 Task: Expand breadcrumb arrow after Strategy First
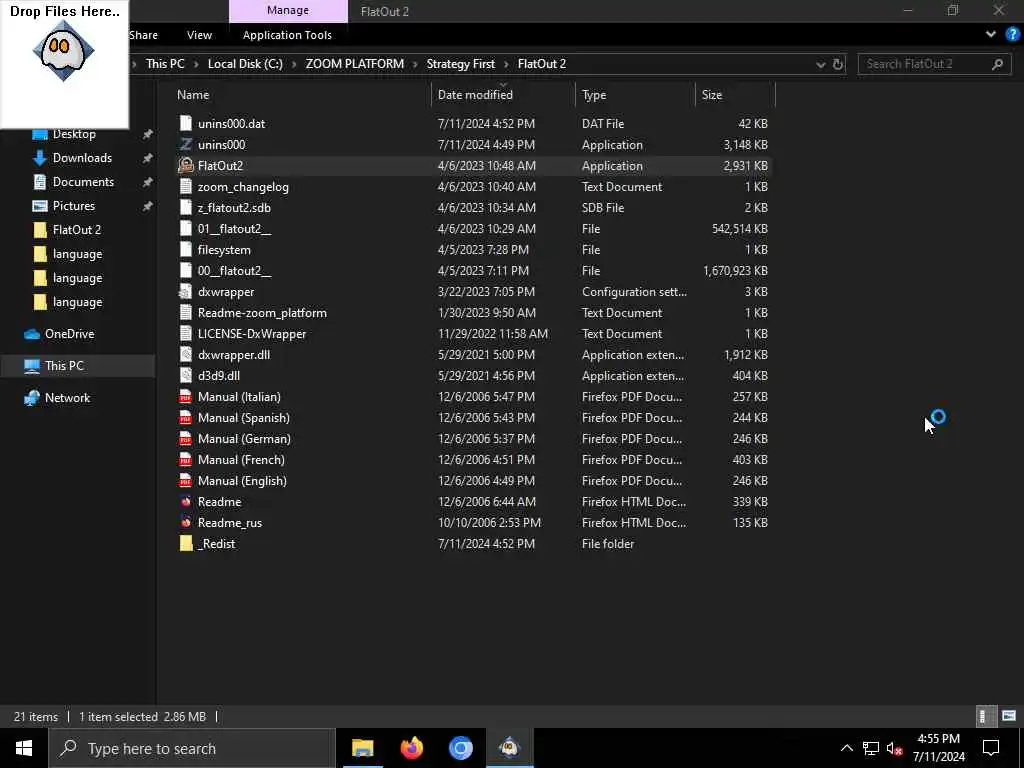[506, 64]
